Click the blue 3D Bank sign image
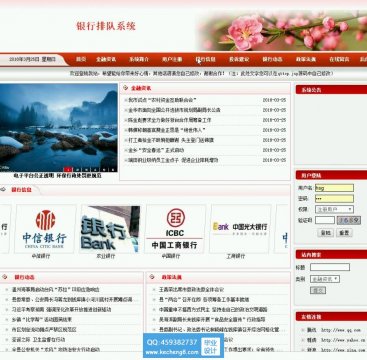 click(110, 229)
